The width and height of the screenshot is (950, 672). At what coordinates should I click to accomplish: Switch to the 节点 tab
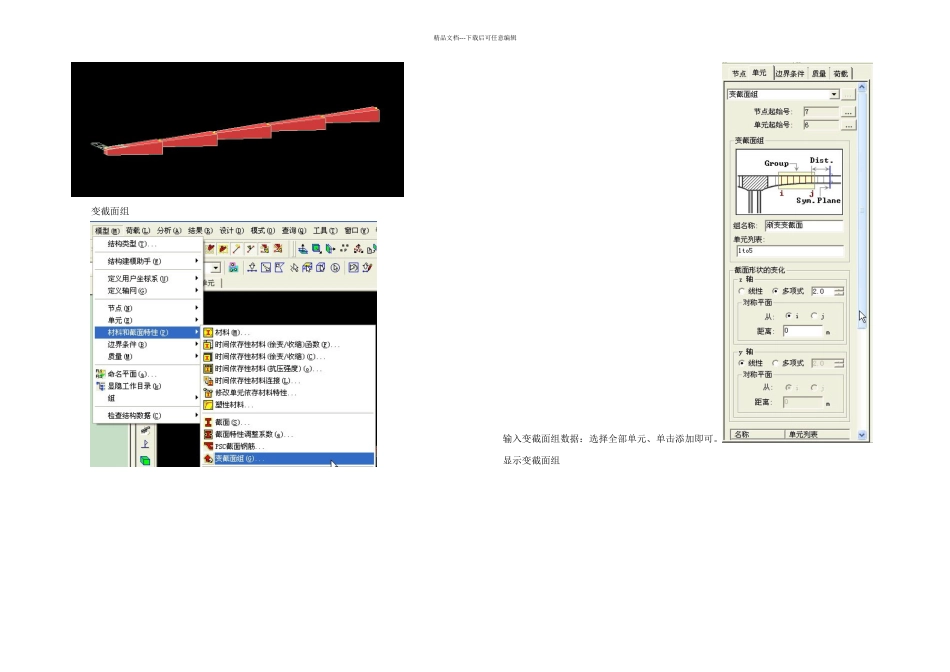point(739,74)
